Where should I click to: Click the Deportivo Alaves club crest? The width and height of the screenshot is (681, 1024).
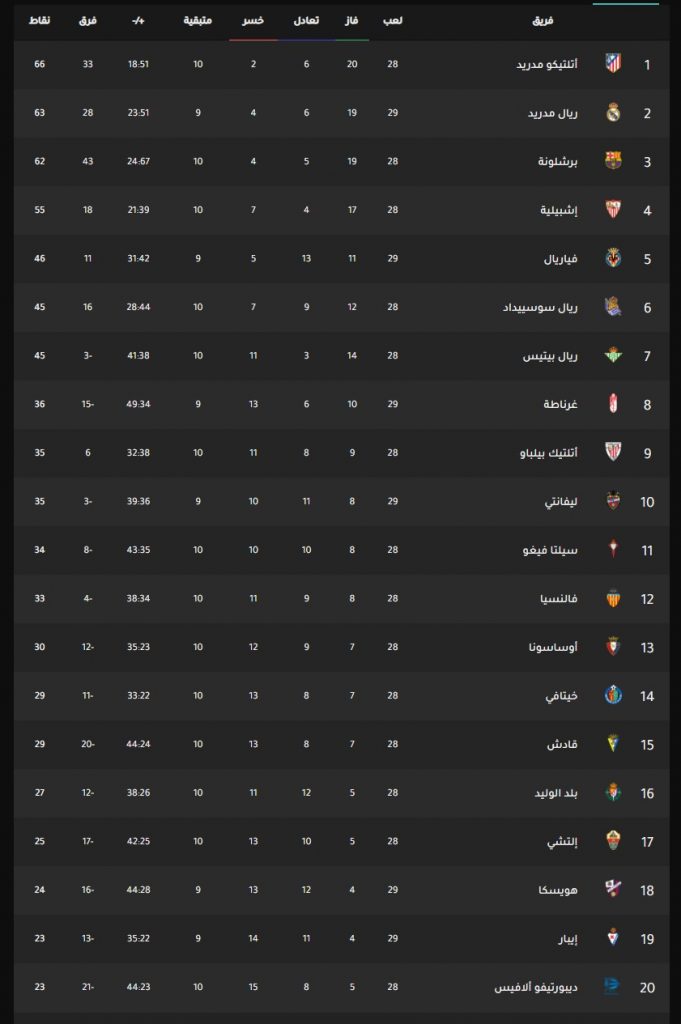point(613,986)
